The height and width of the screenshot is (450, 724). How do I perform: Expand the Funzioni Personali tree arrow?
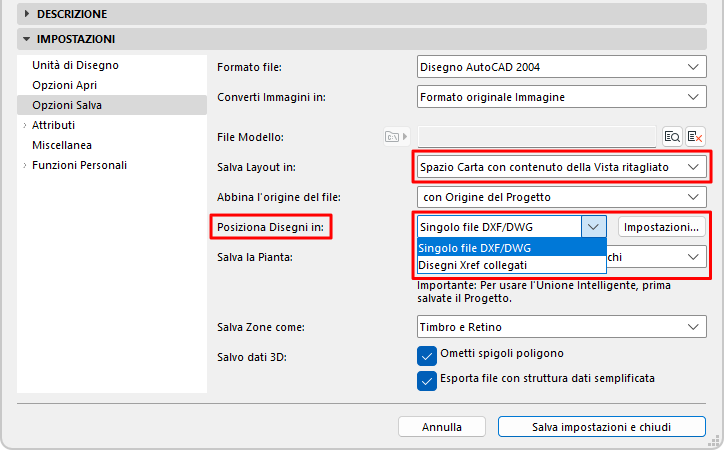point(24,165)
